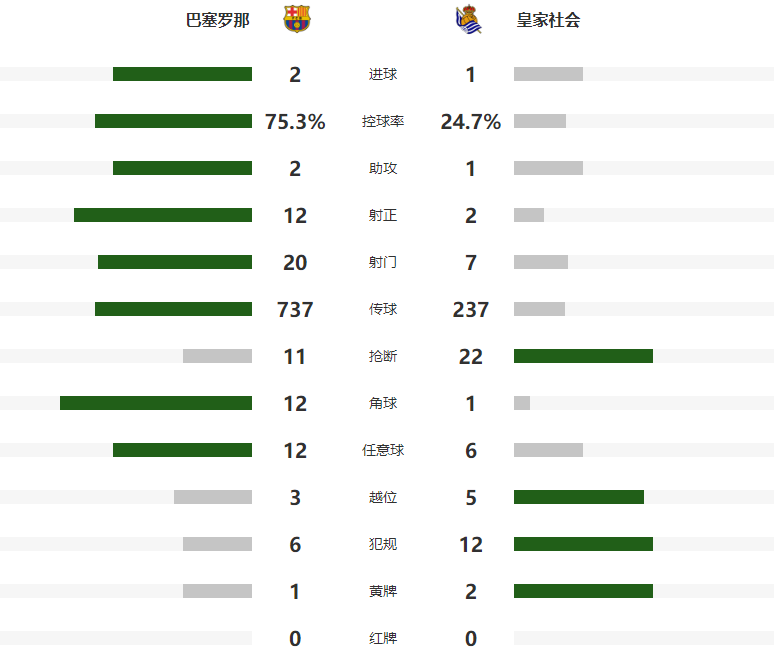The image size is (778, 665).
Task: Click Barcelona's 75.3% possession value
Action: tap(295, 122)
